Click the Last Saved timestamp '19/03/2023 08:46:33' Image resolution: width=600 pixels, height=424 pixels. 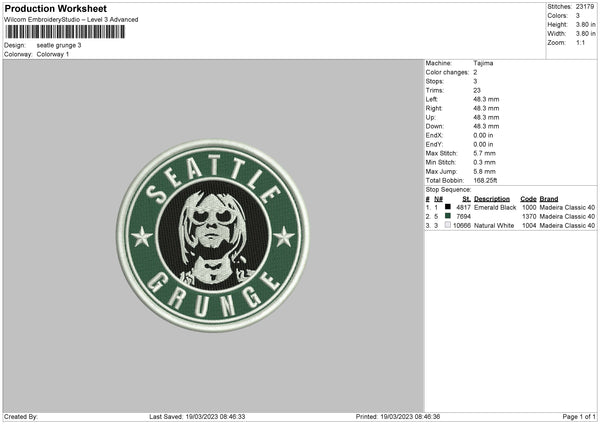click(215, 416)
